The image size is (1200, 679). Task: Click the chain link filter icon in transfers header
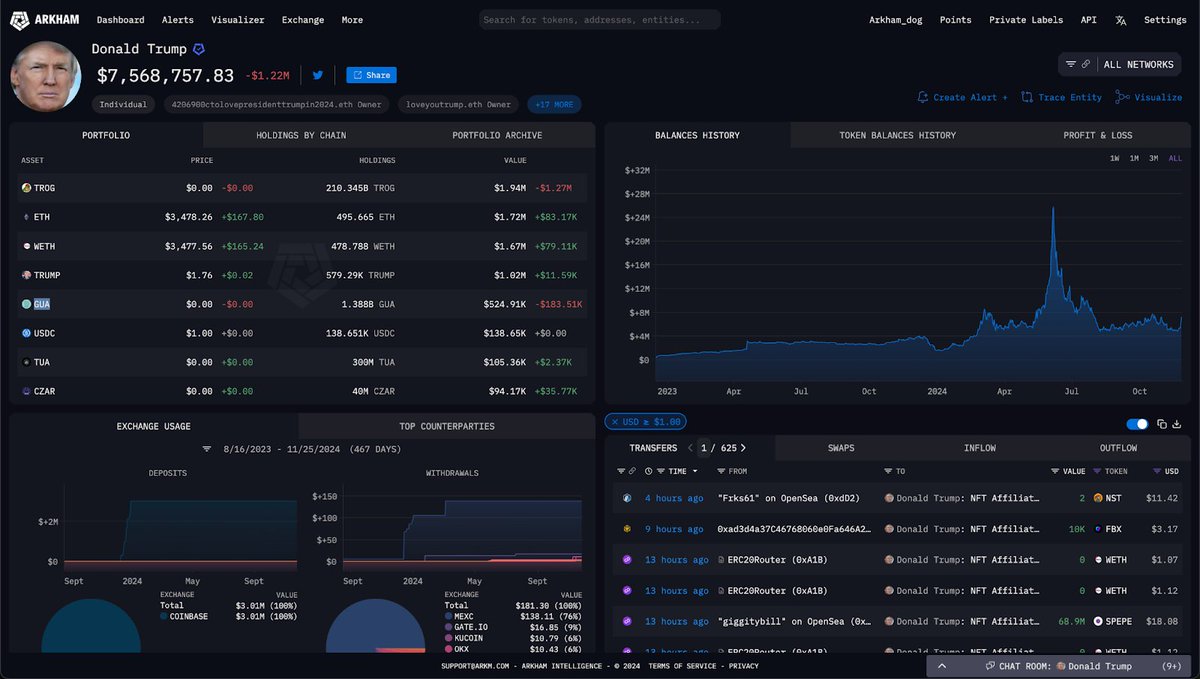click(631, 471)
